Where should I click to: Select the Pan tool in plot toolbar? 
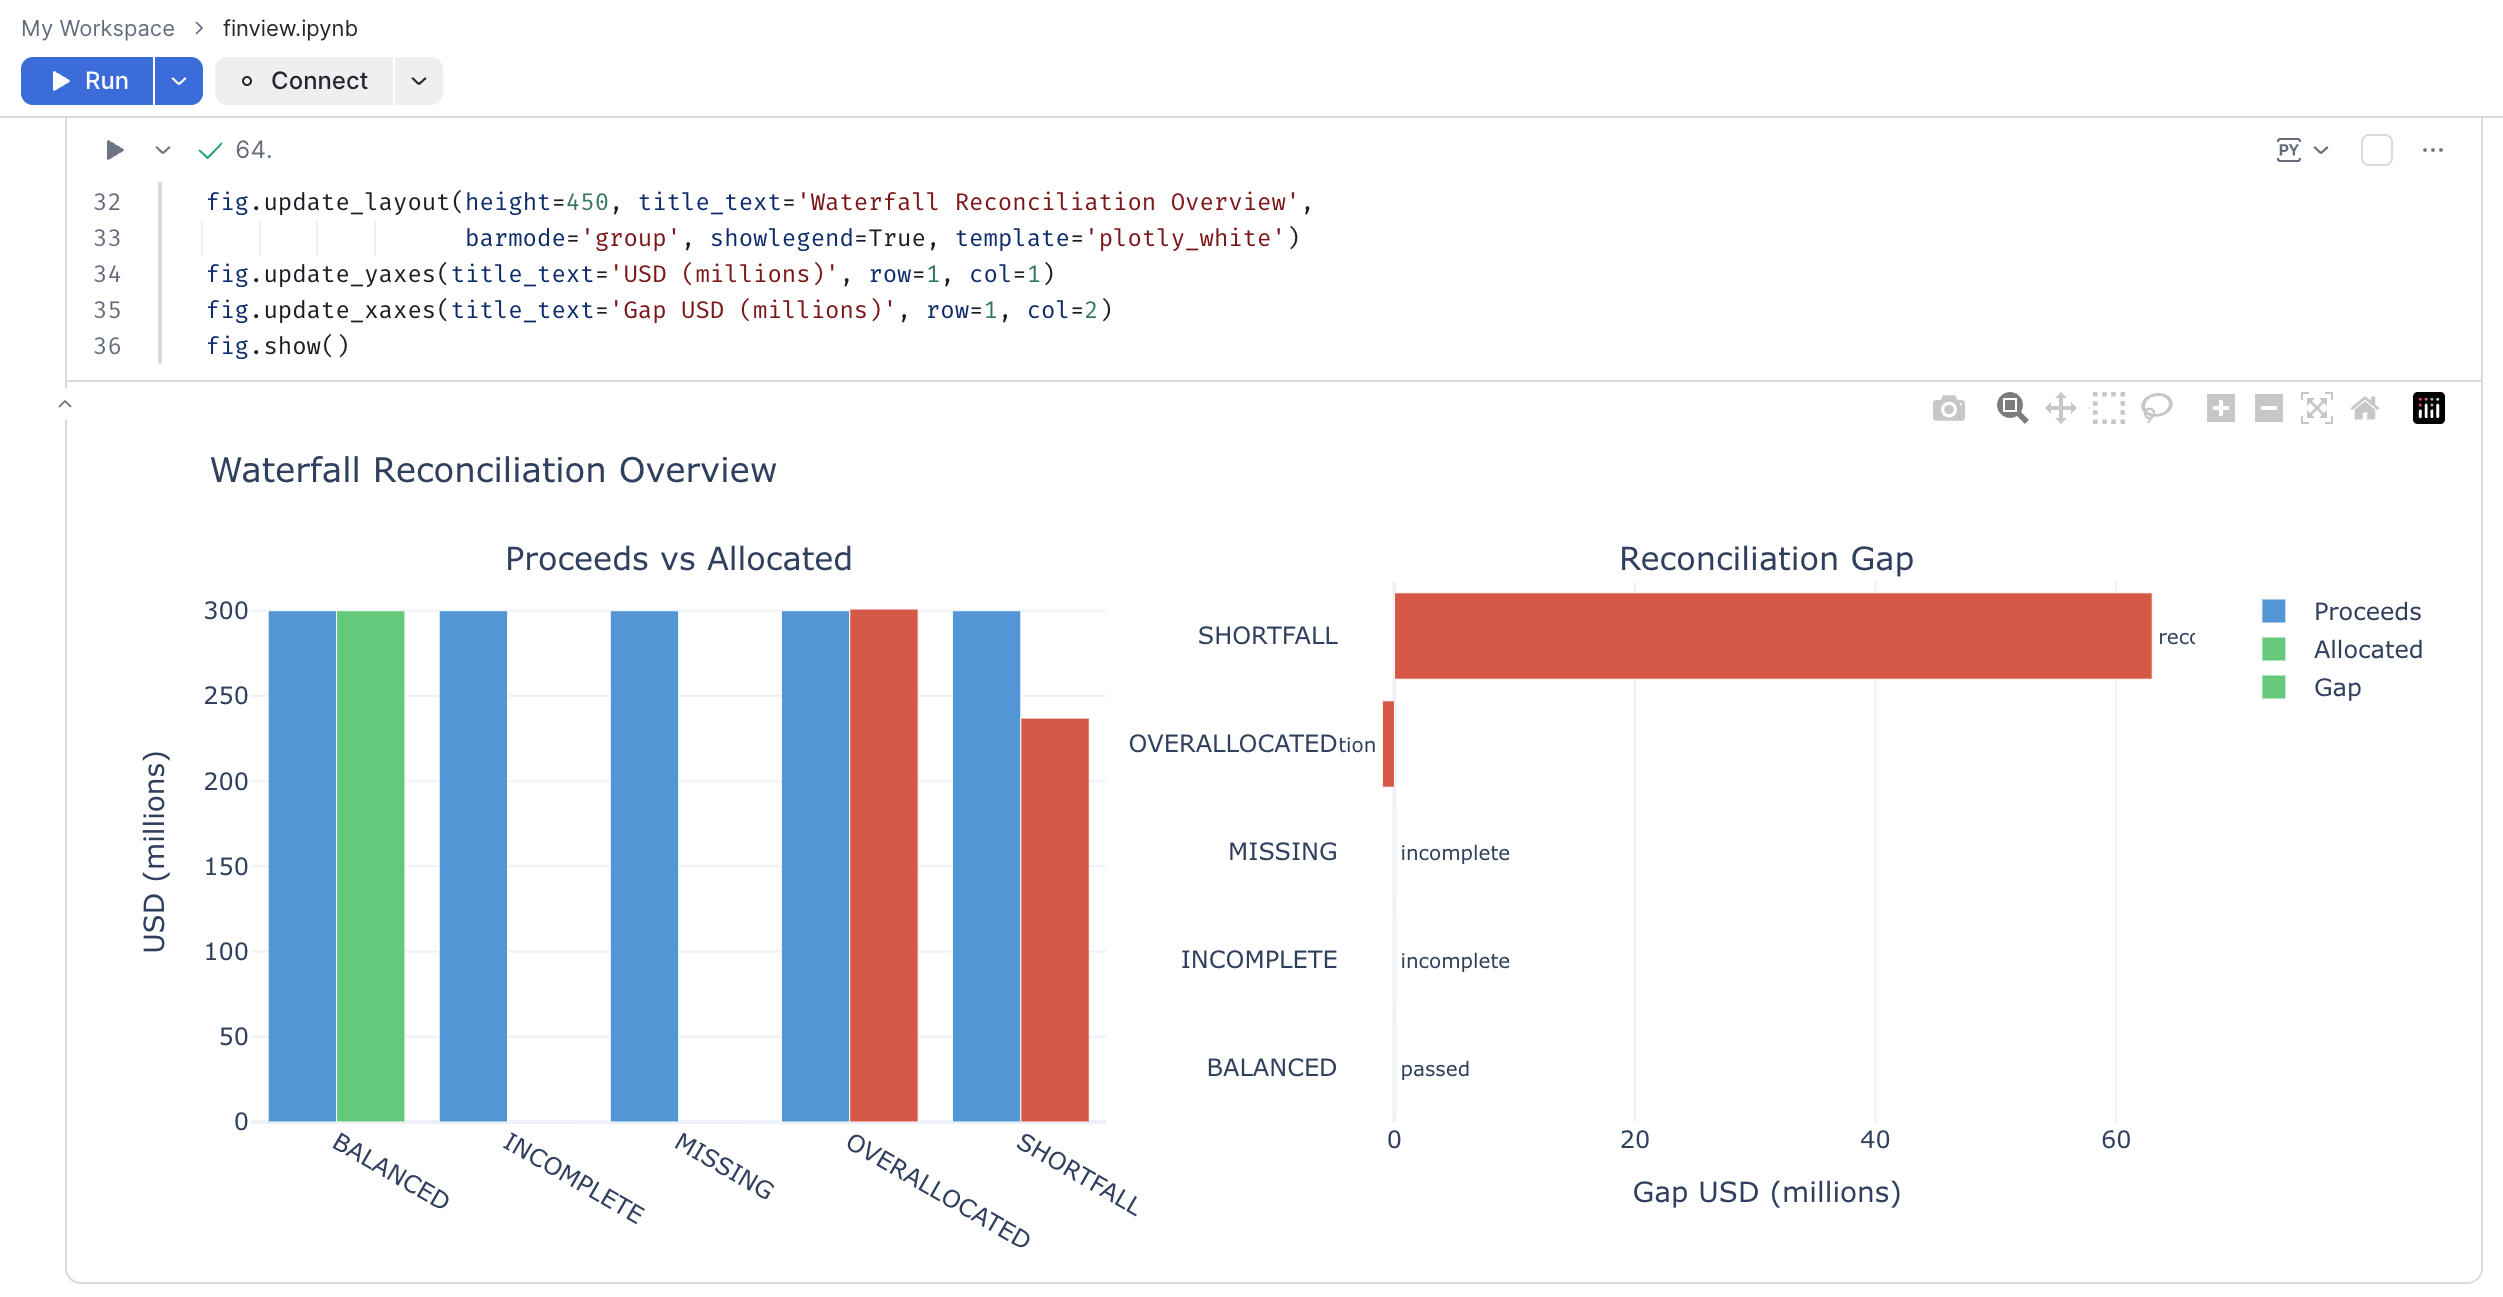click(x=2061, y=409)
